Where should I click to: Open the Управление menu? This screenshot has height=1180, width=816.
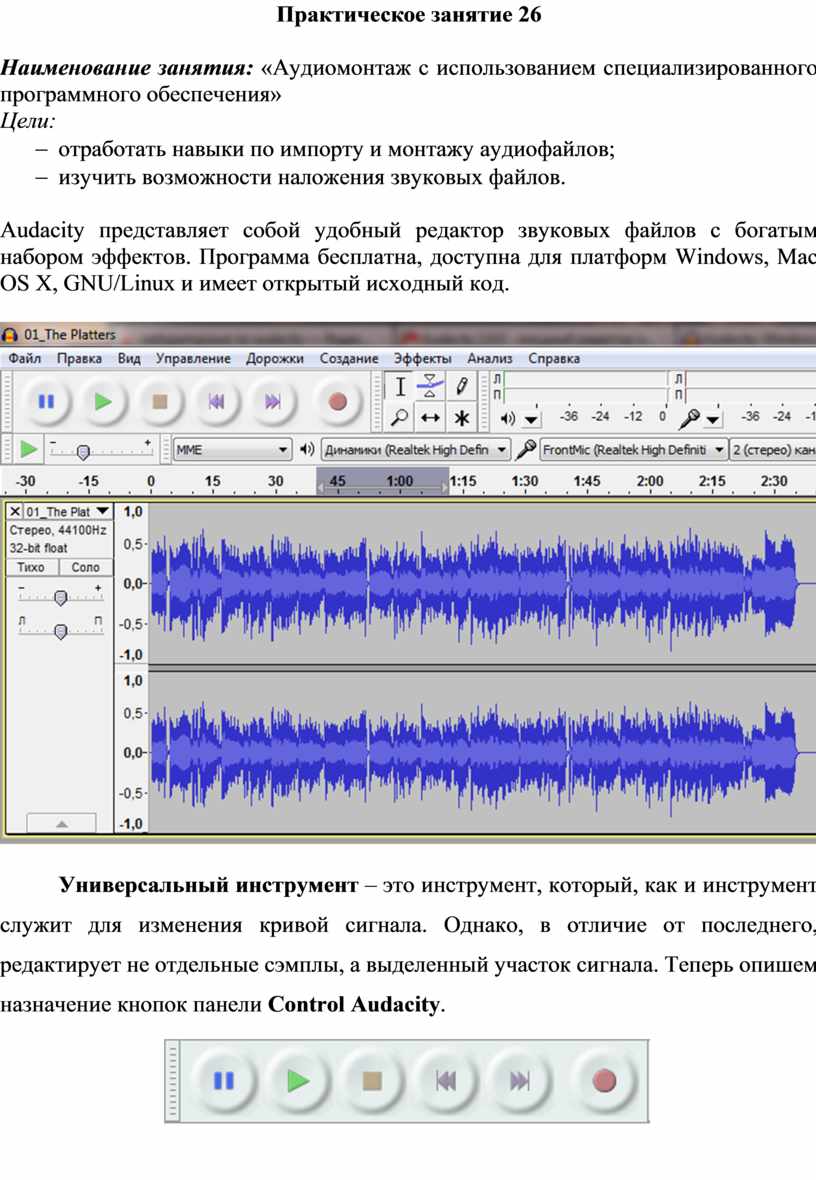pyautogui.click(x=193, y=358)
